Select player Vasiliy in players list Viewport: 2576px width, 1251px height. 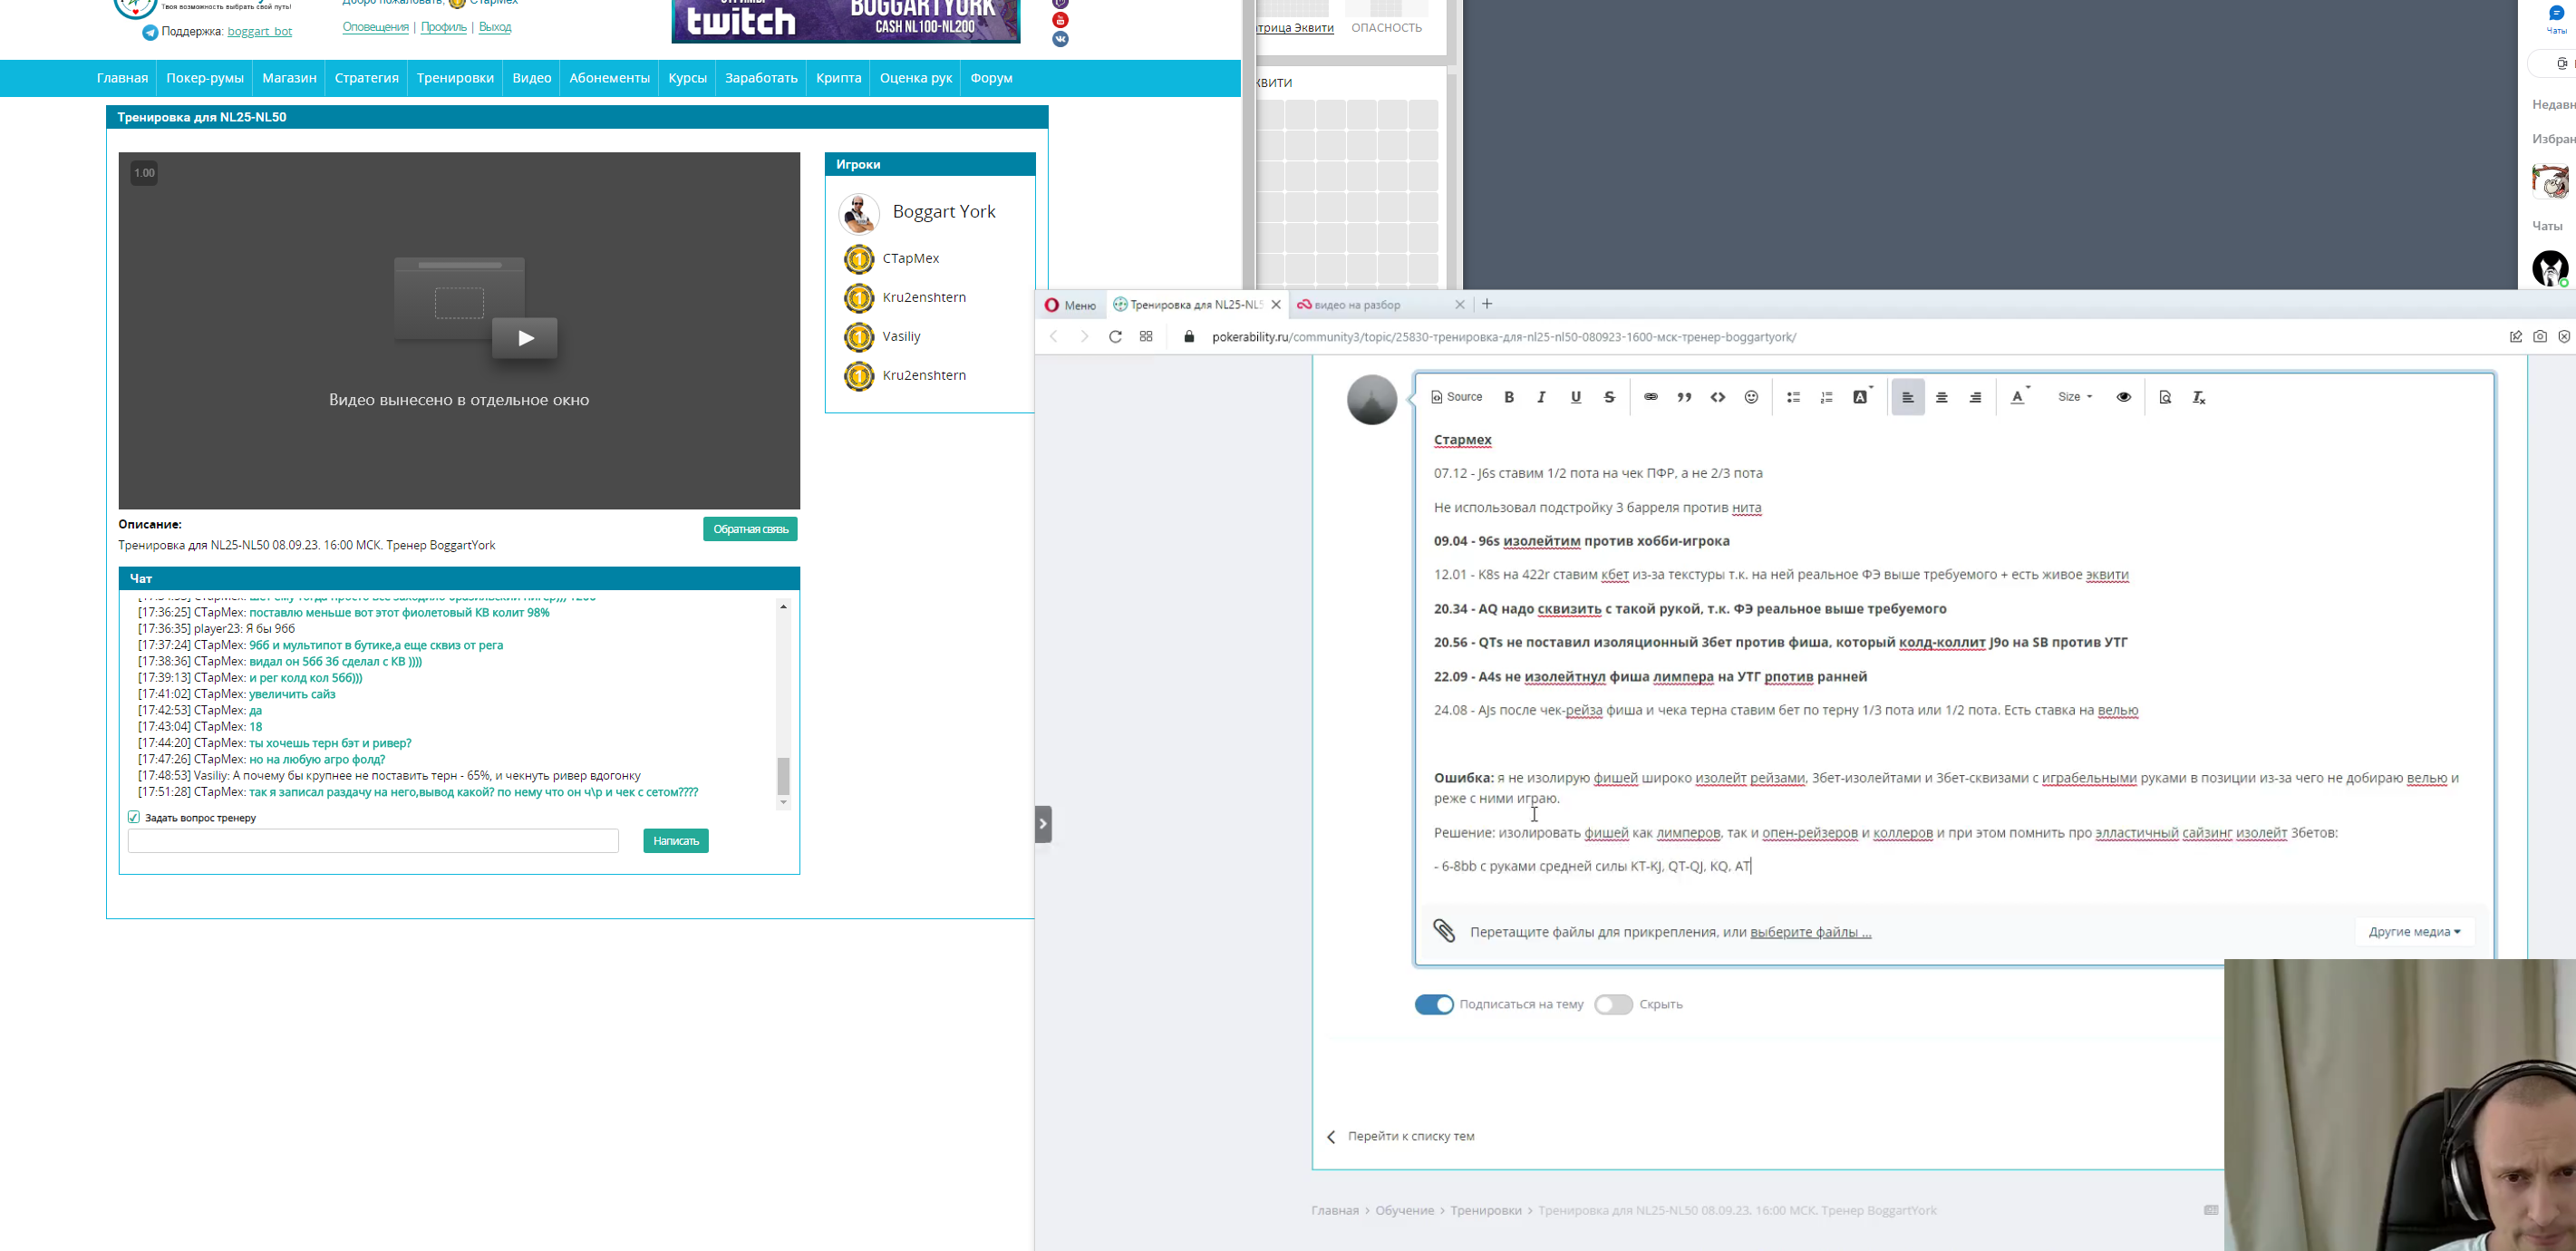pyautogui.click(x=901, y=337)
